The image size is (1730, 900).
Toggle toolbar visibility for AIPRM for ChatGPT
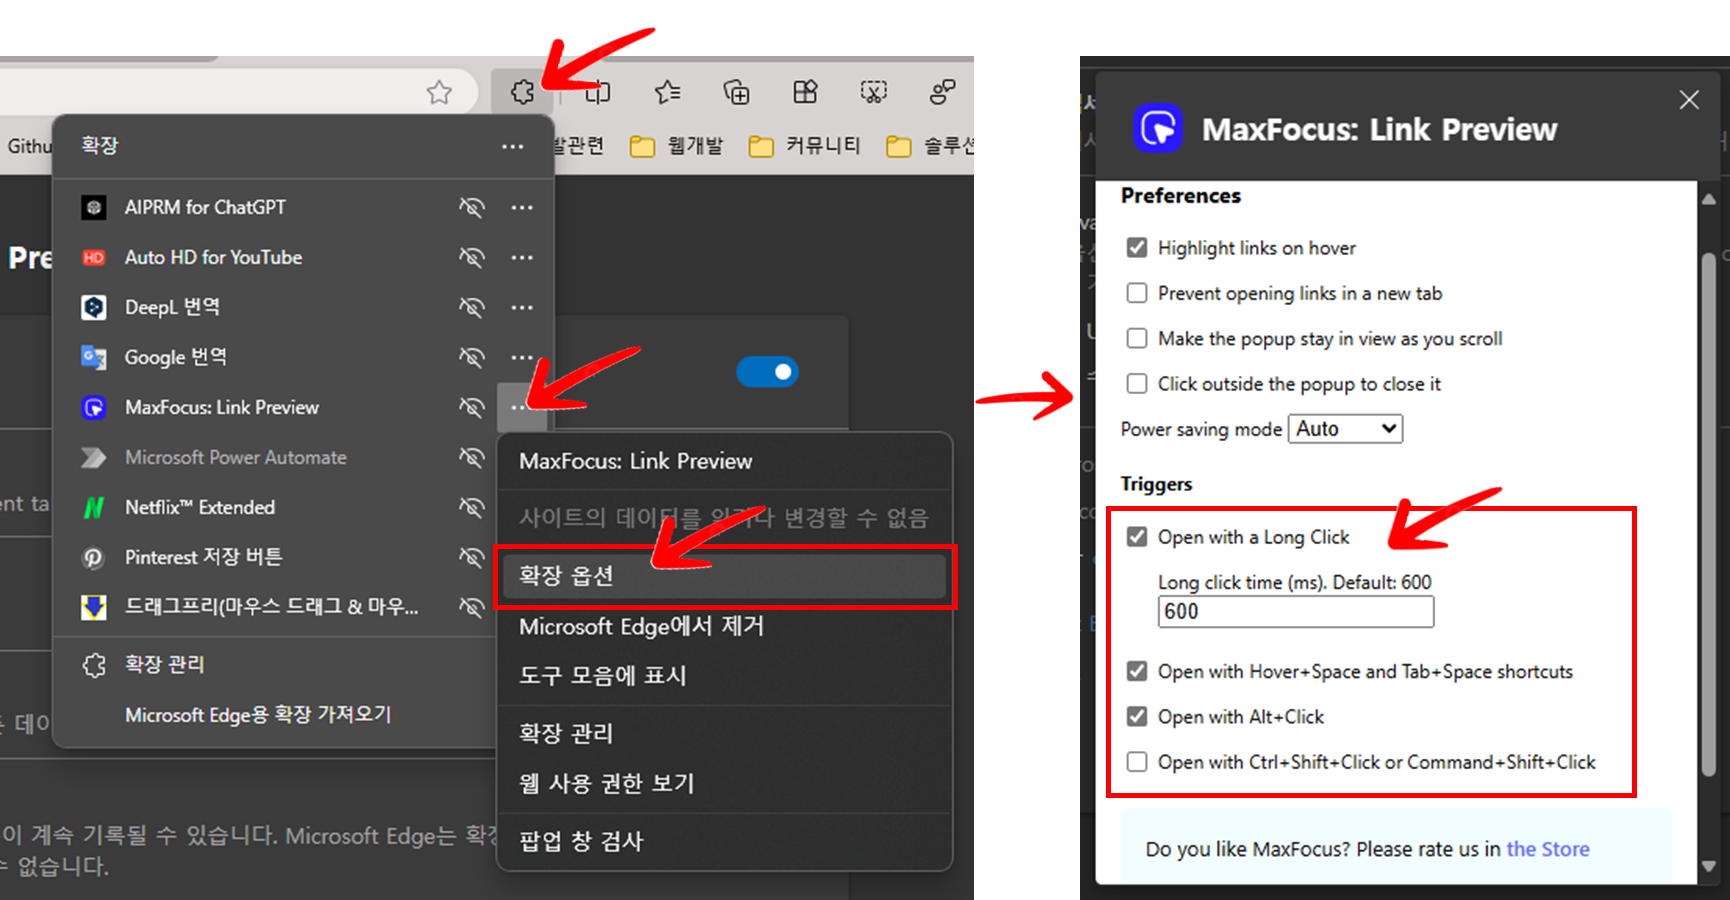coord(472,207)
